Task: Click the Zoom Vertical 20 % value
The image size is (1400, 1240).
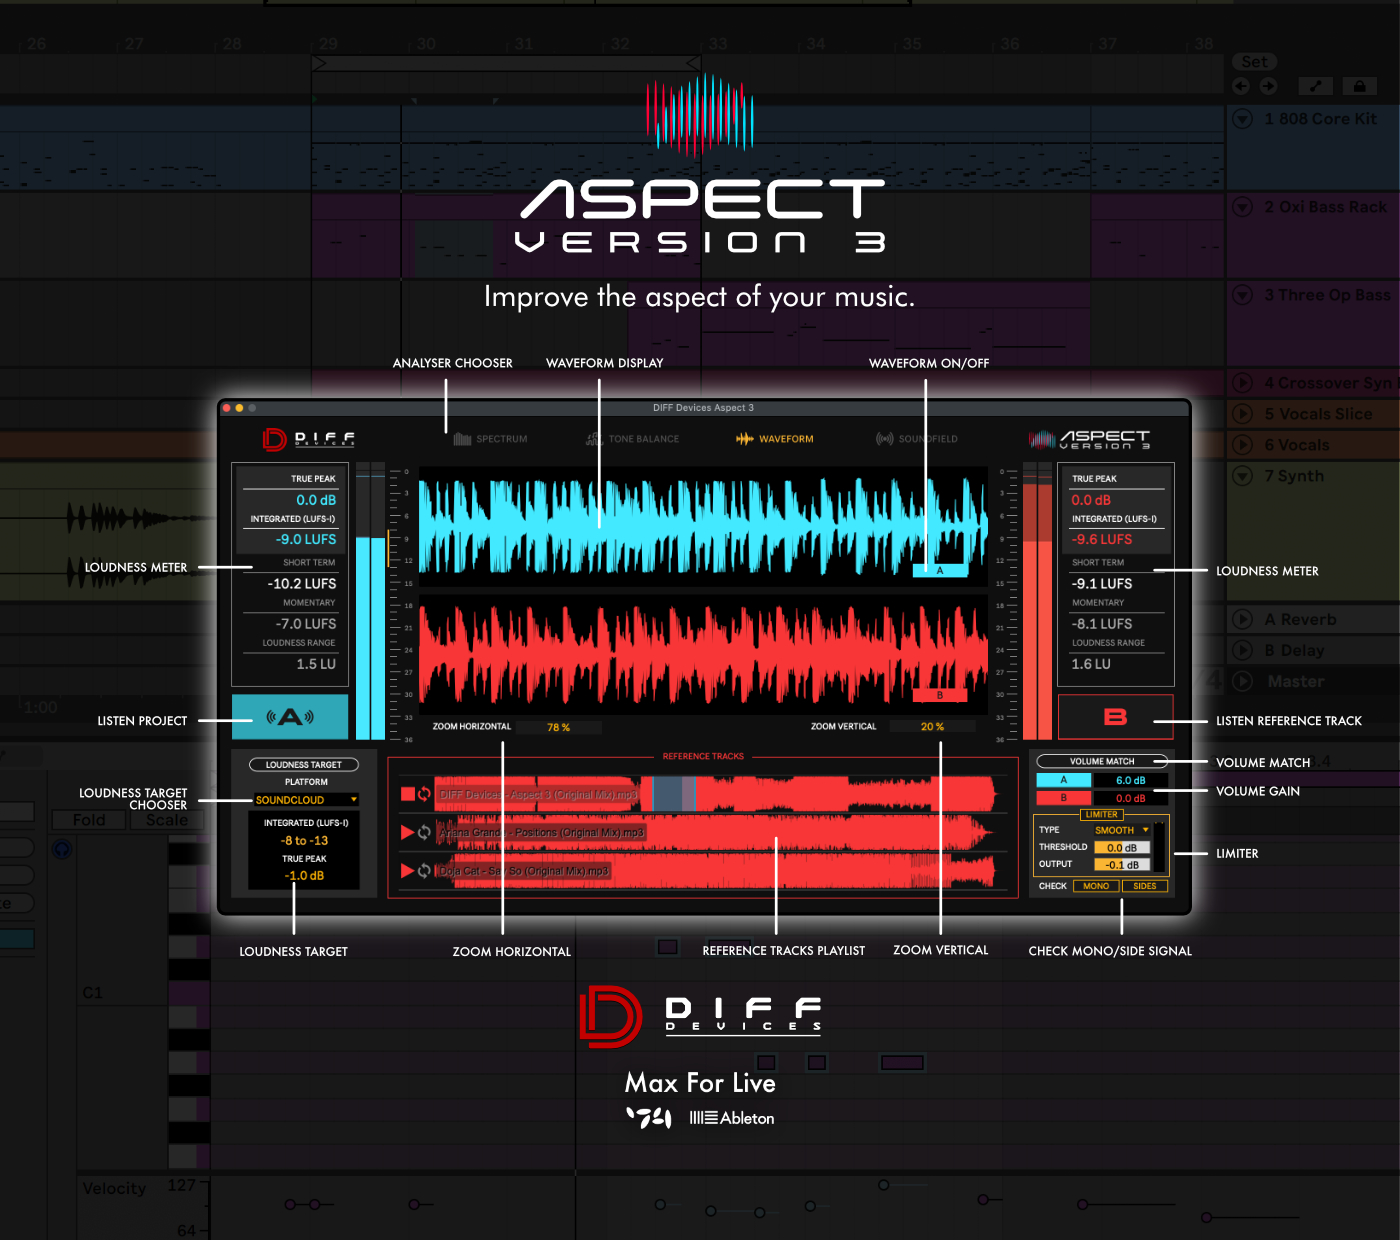Action: (932, 727)
